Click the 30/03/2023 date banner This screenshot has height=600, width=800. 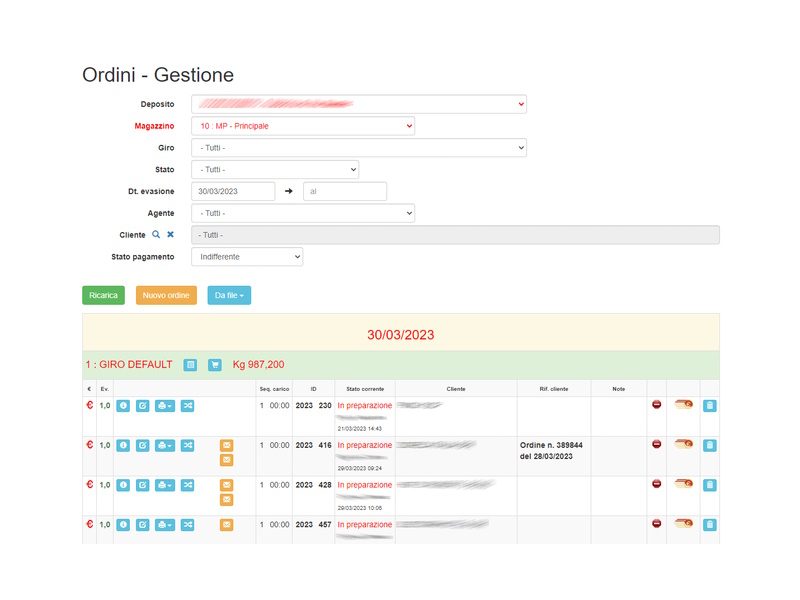click(x=401, y=335)
